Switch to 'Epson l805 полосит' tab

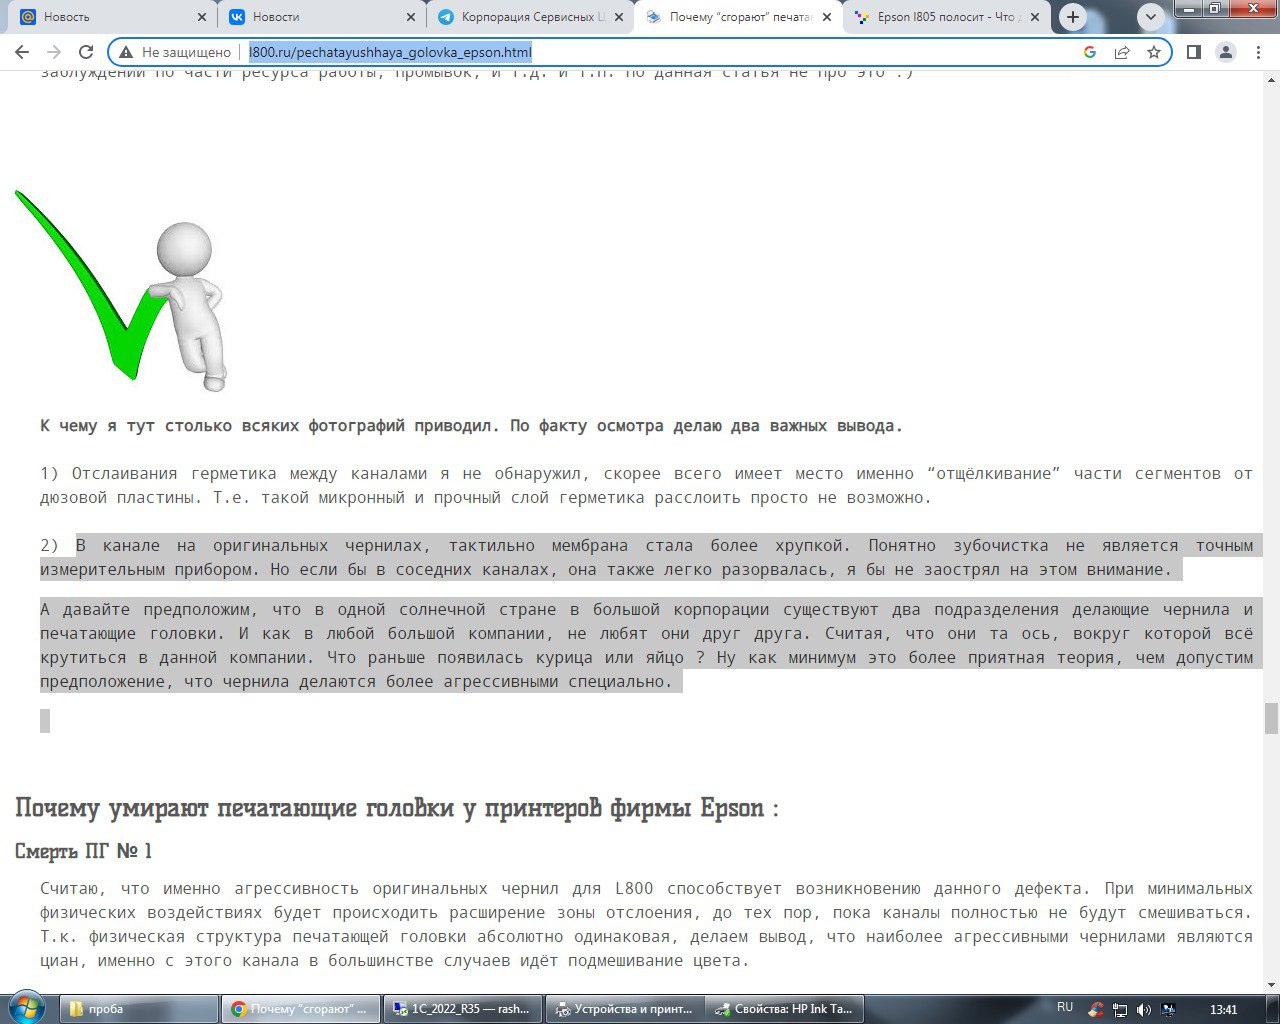[945, 17]
